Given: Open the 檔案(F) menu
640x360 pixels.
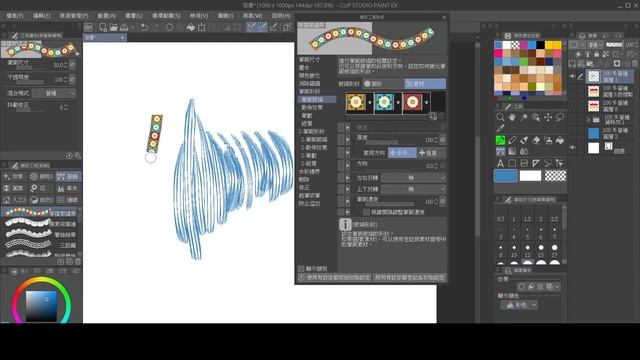Looking at the screenshot, I should (x=15, y=16).
